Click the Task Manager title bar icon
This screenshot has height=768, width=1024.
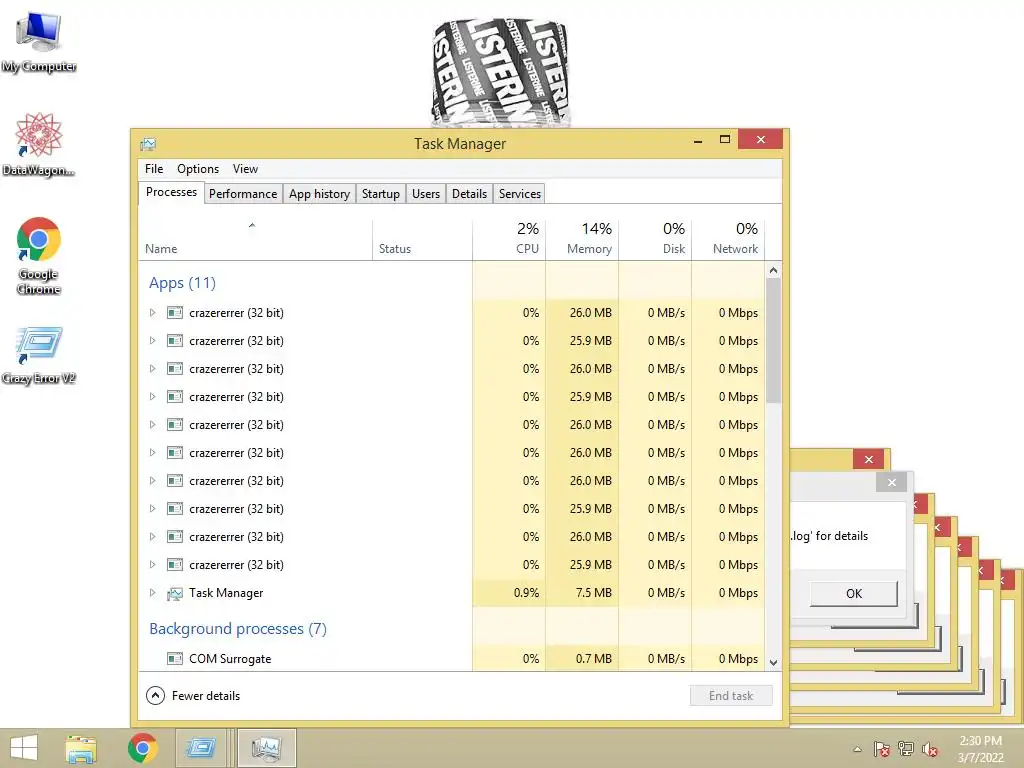[x=148, y=144]
